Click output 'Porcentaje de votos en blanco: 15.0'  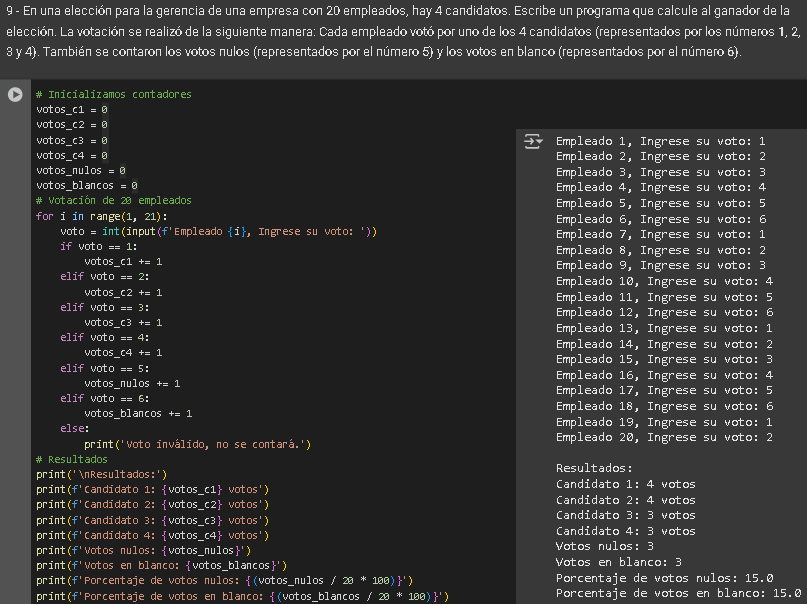(678, 593)
